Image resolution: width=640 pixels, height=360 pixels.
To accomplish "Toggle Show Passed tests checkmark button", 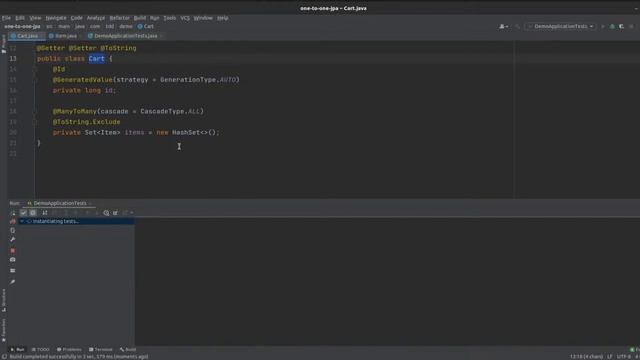I will pyautogui.click(x=23, y=213).
